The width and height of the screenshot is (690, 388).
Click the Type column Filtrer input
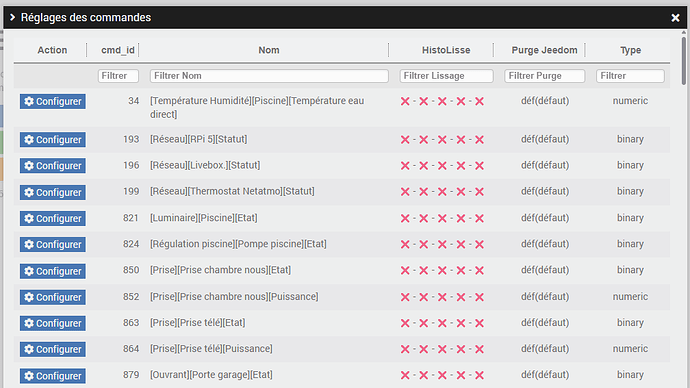630,76
